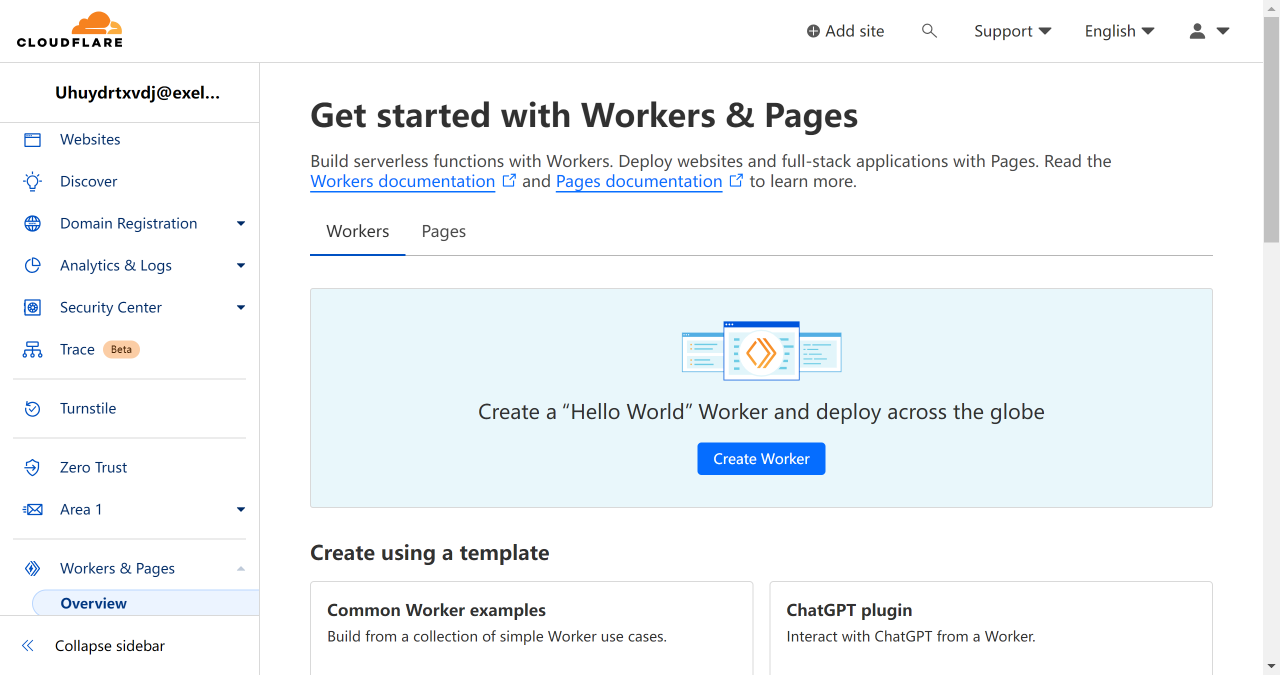Open the Workers documentation link

(403, 182)
